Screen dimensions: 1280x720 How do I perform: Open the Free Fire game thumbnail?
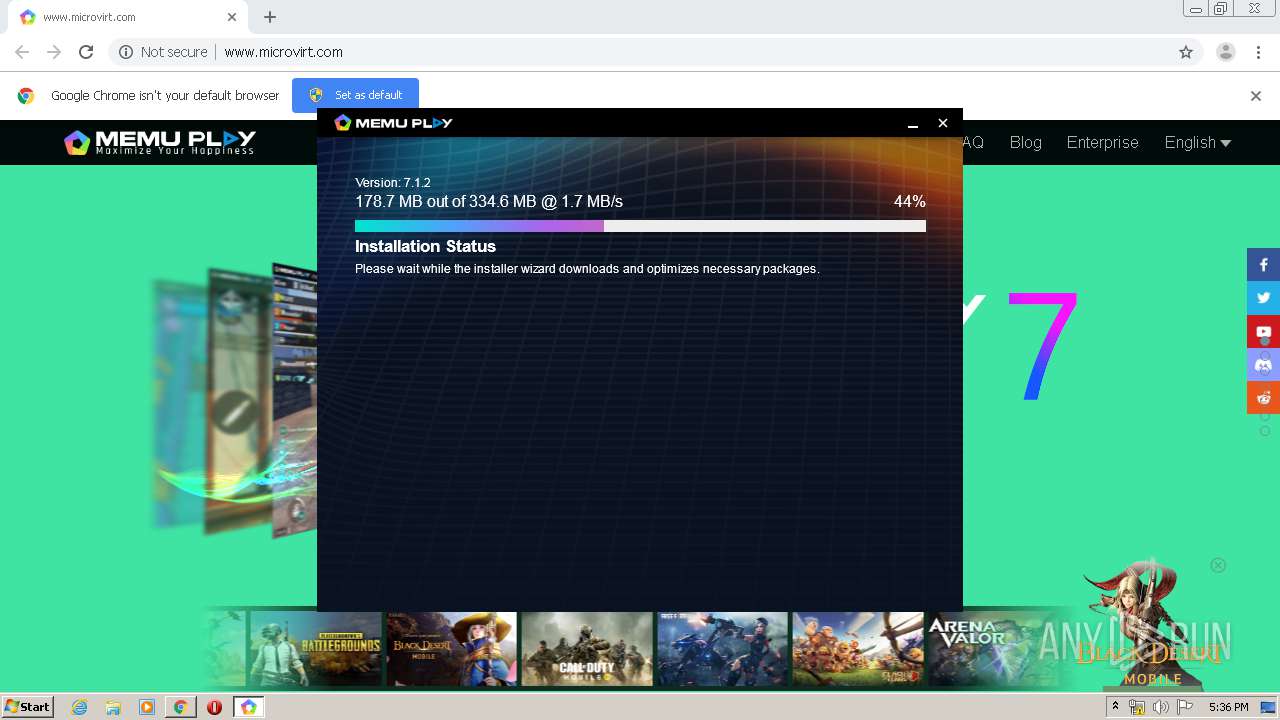[x=722, y=649]
